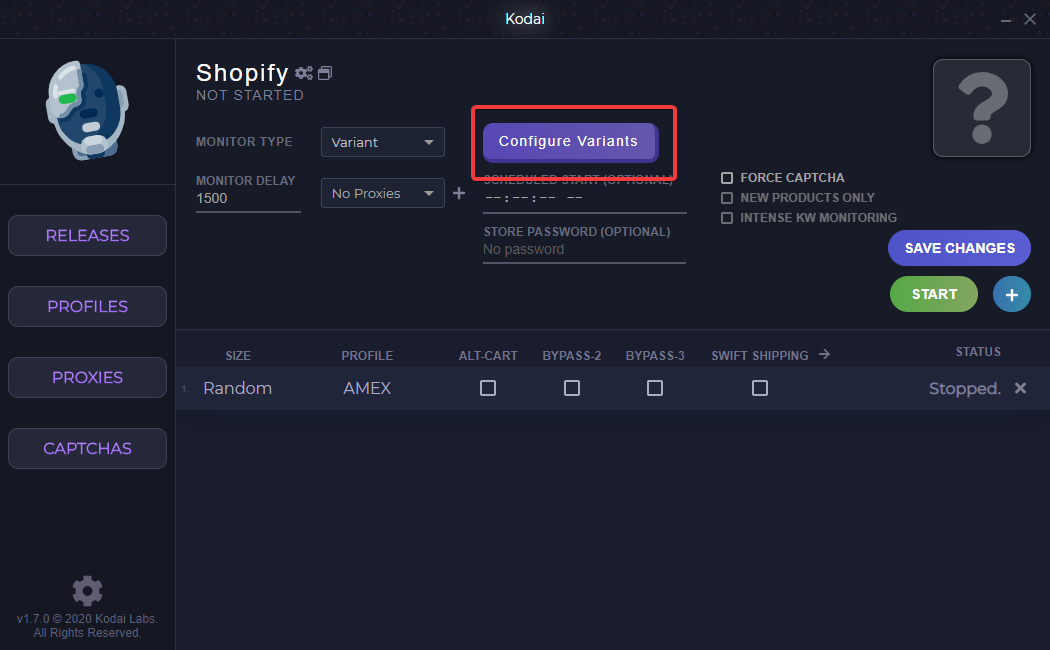Click the gears icon next to Shopify

click(x=303, y=73)
